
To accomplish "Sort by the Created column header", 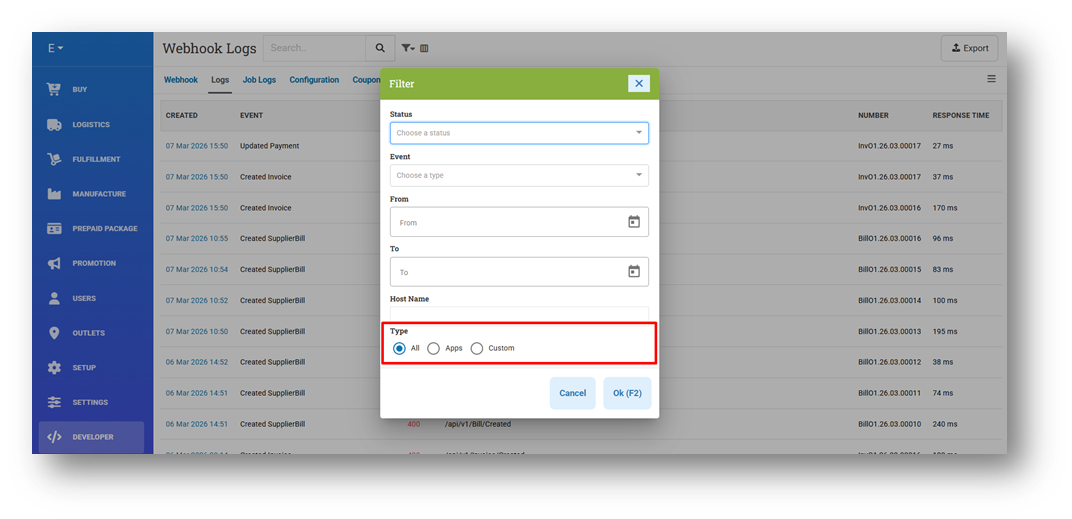I will point(181,116).
